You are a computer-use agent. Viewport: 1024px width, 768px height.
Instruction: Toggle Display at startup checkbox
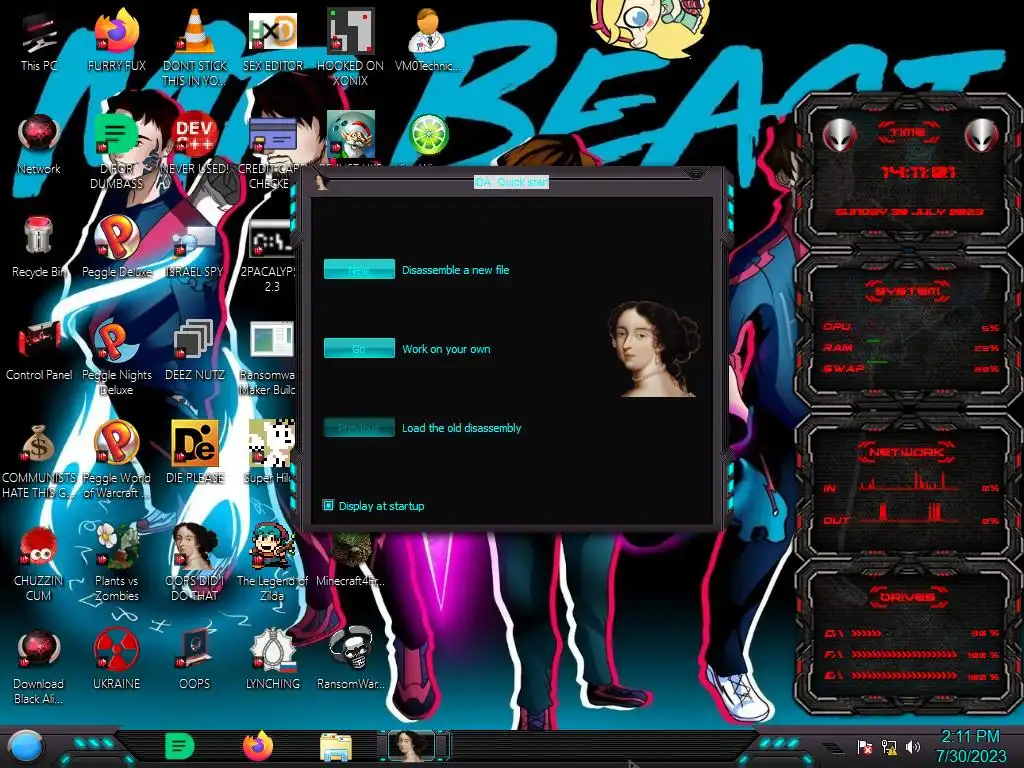[x=328, y=505]
